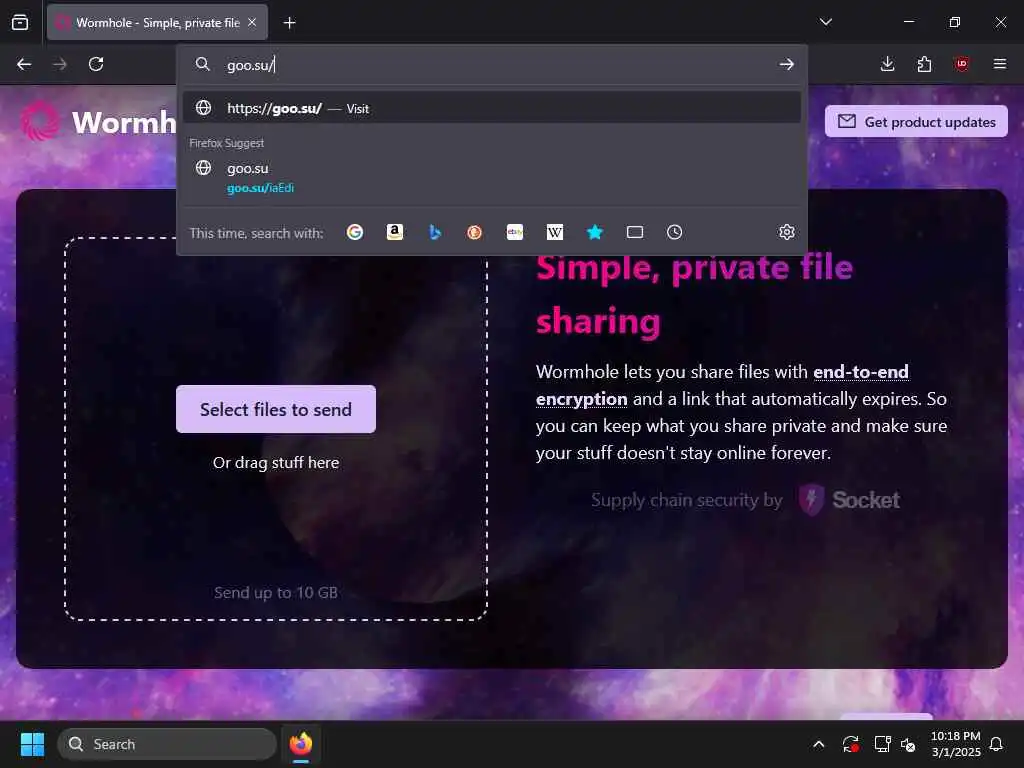Click the muted volume tray icon
The height and width of the screenshot is (768, 1024).
click(x=908, y=744)
